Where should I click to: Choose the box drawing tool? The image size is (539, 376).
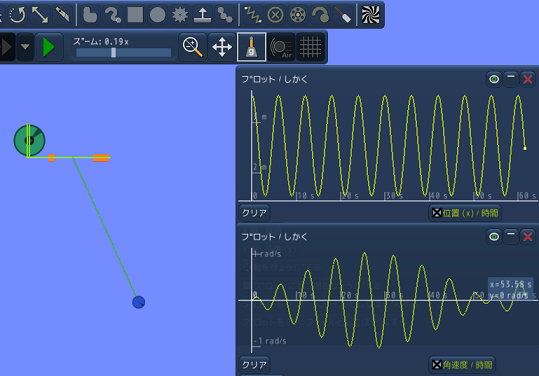(135, 15)
